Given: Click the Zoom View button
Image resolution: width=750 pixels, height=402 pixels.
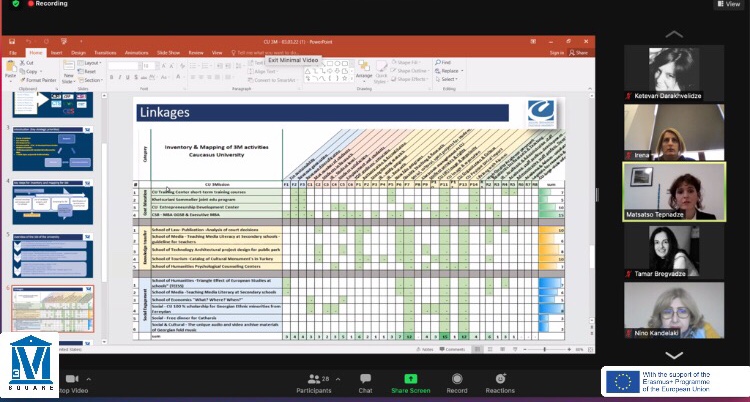Looking at the screenshot, I should tap(729, 4).
